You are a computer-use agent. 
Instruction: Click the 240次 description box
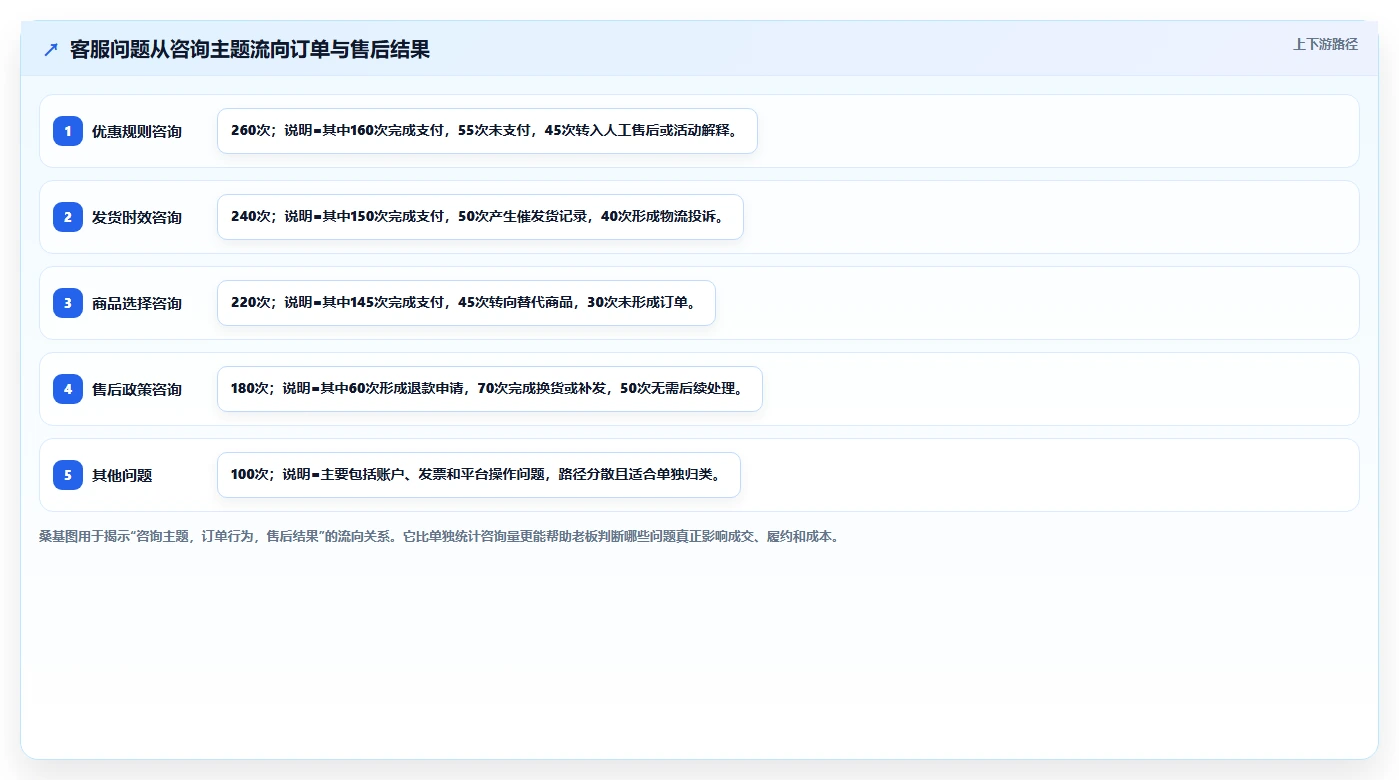480,217
